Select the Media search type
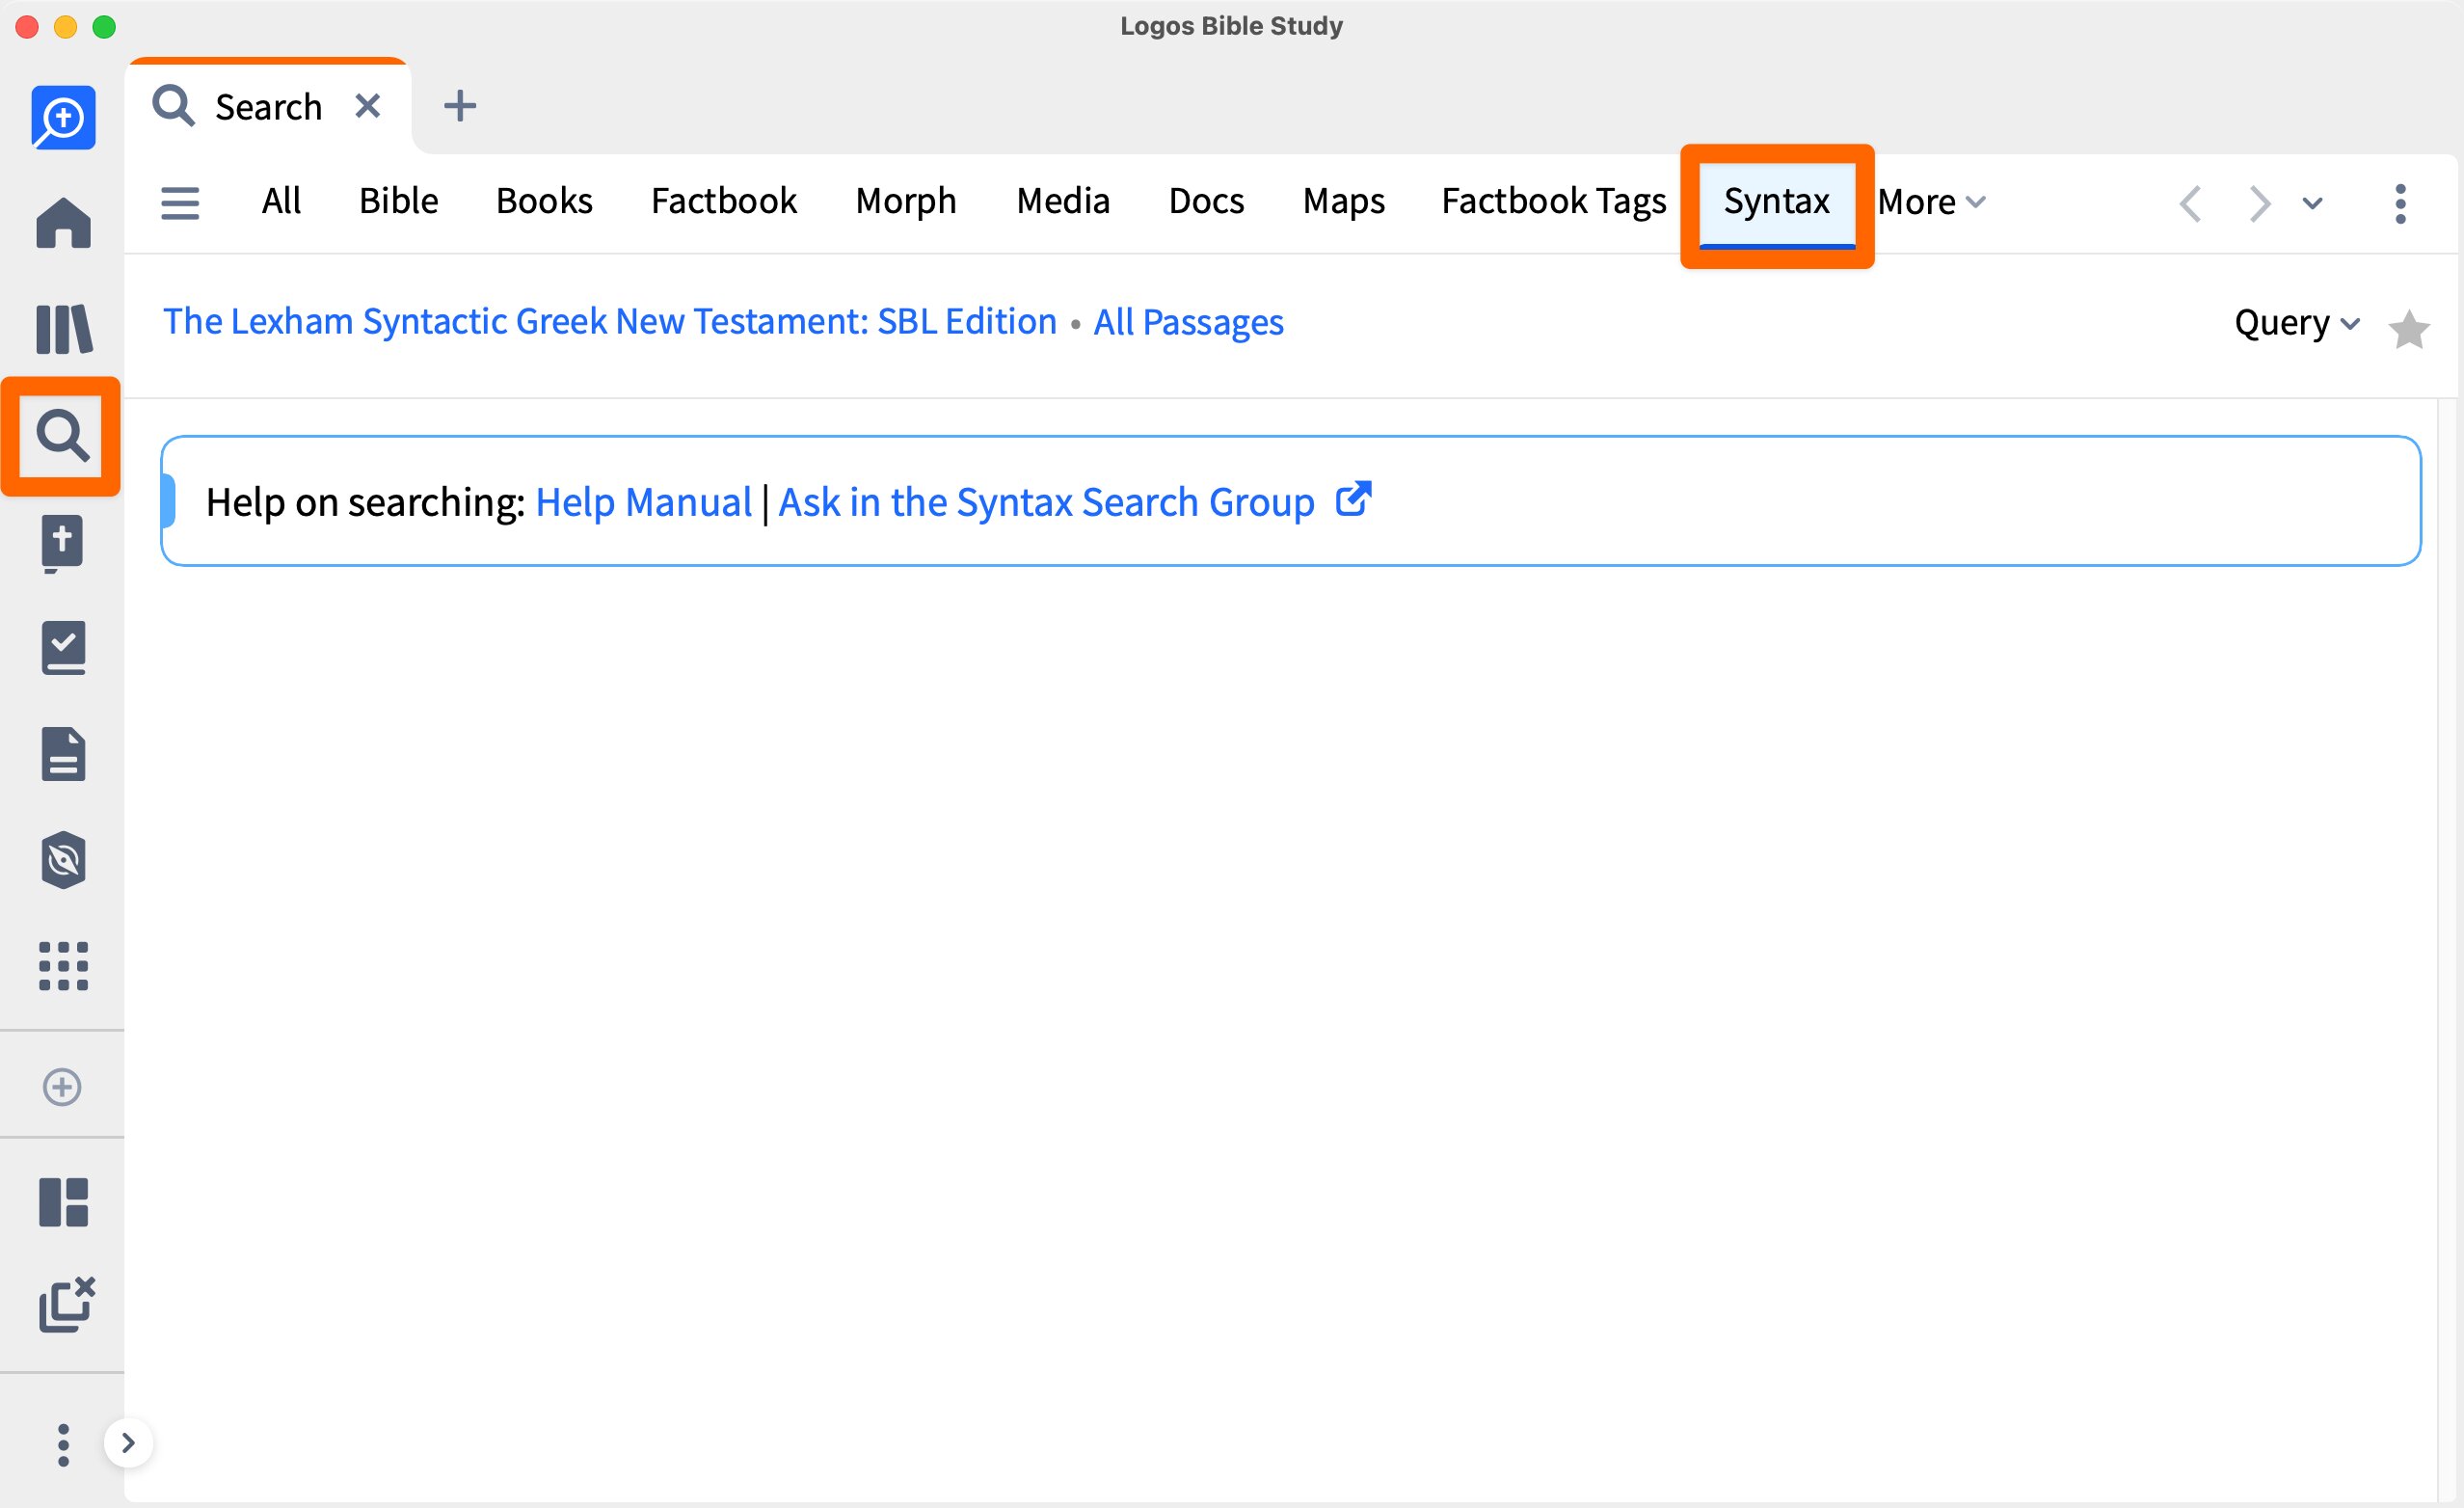The image size is (2464, 1508). 1063,201
